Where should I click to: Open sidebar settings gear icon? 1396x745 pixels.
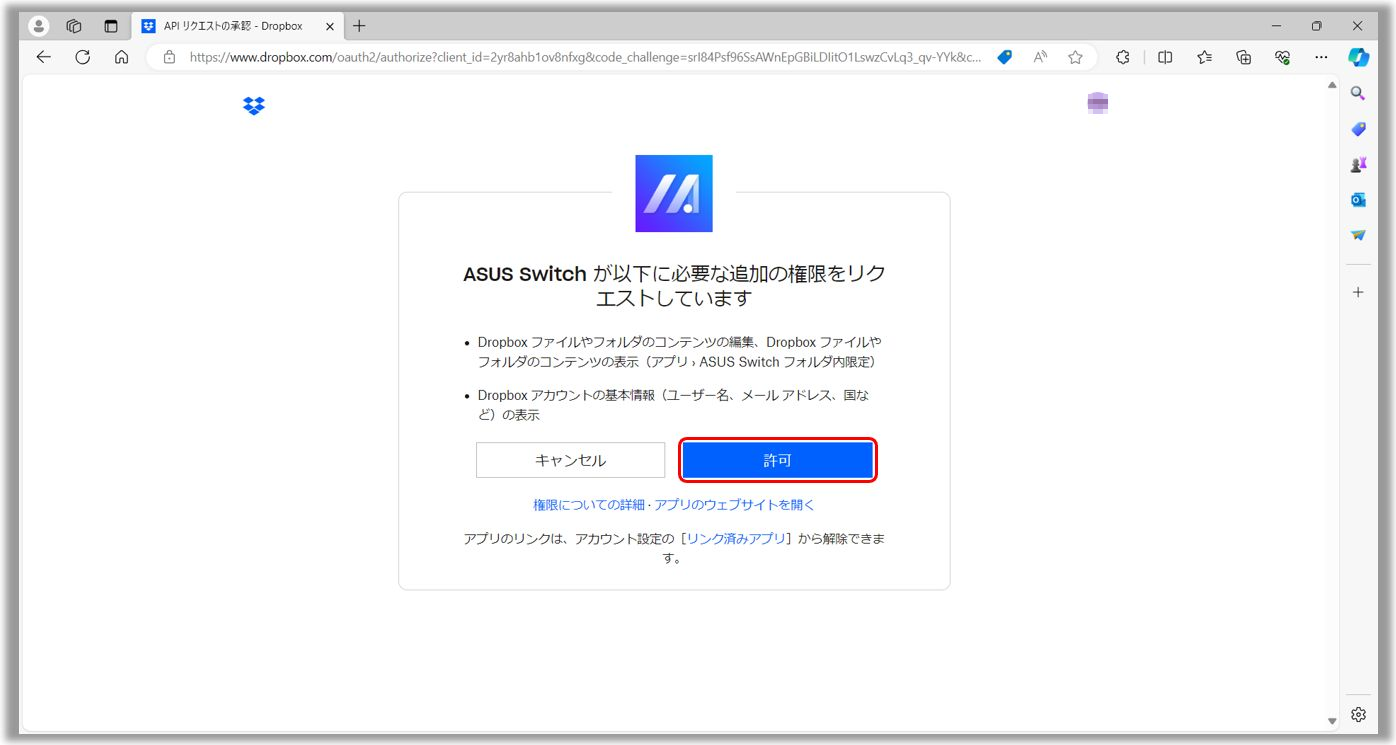click(x=1358, y=714)
